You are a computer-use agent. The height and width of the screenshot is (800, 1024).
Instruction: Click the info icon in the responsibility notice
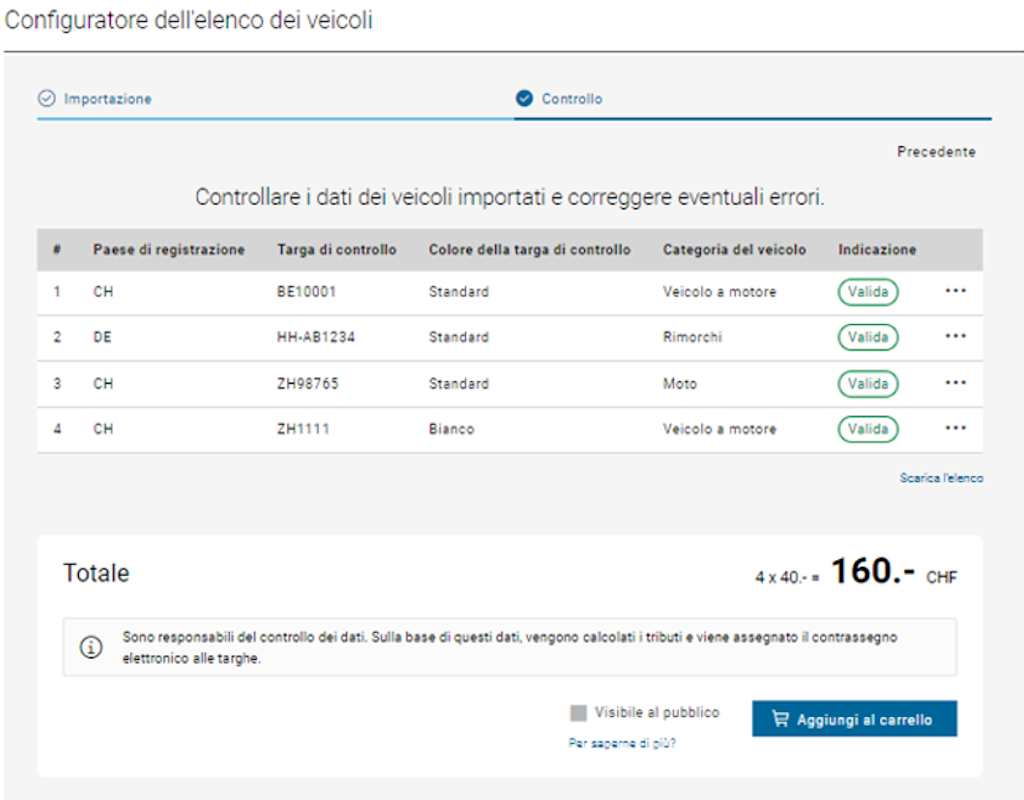[x=93, y=646]
